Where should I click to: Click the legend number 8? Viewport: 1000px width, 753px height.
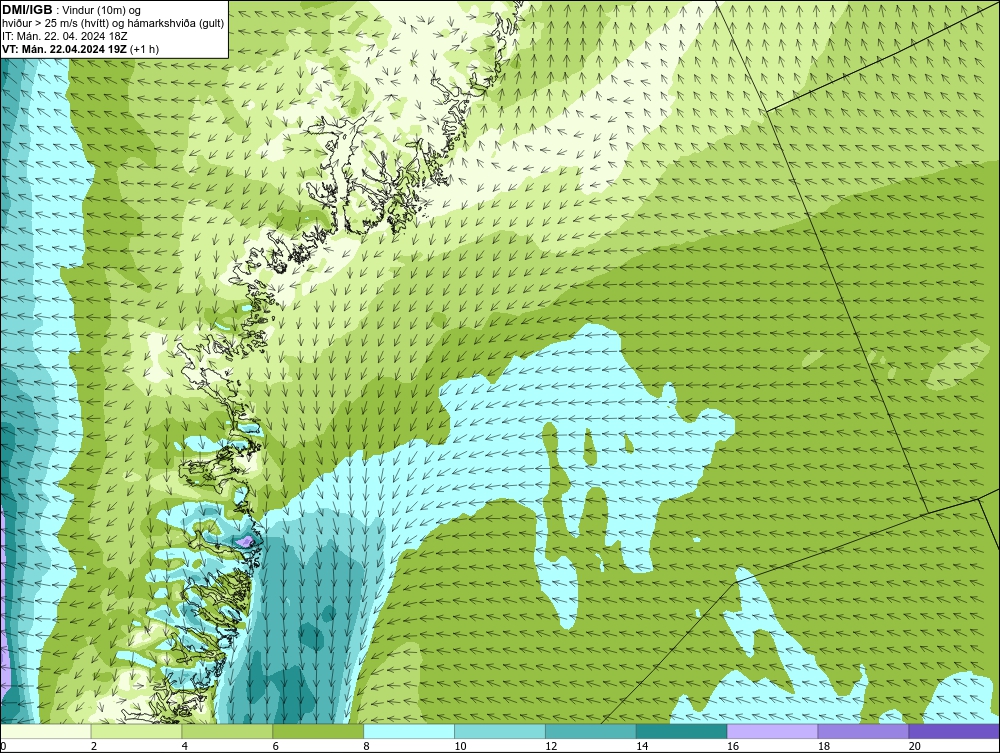pyautogui.click(x=367, y=746)
